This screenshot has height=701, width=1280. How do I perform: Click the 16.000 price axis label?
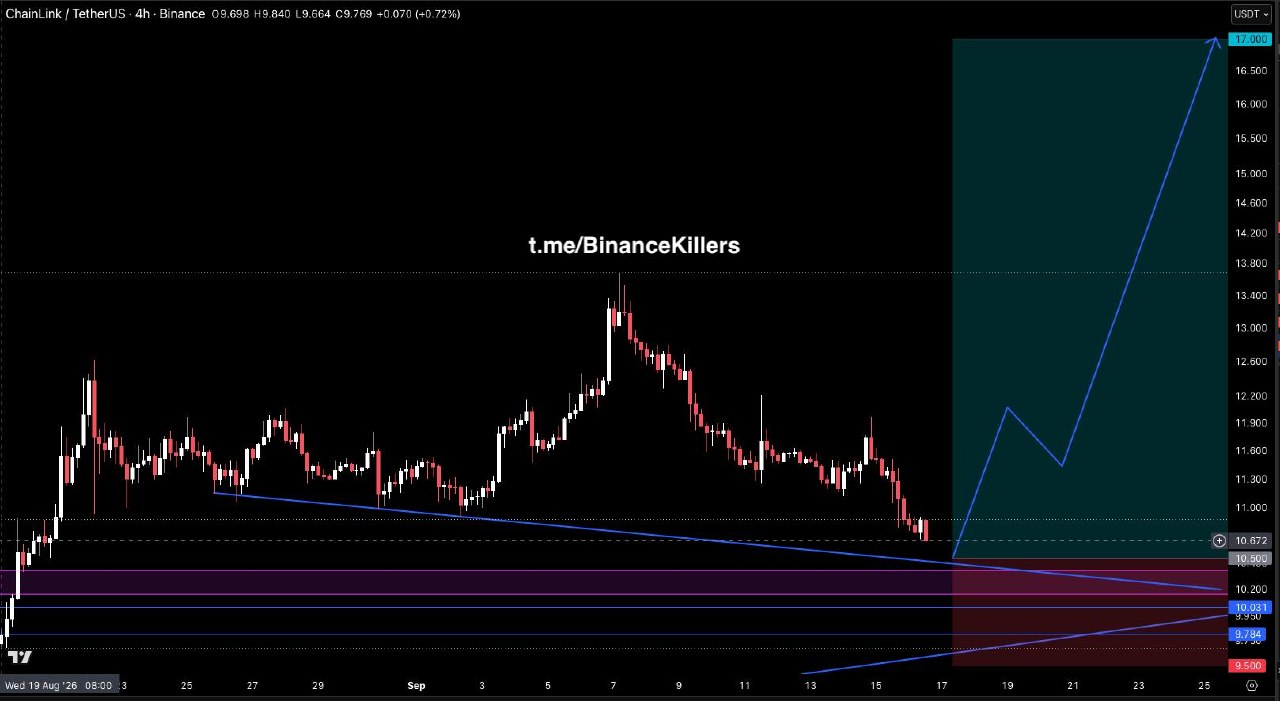click(x=1250, y=104)
